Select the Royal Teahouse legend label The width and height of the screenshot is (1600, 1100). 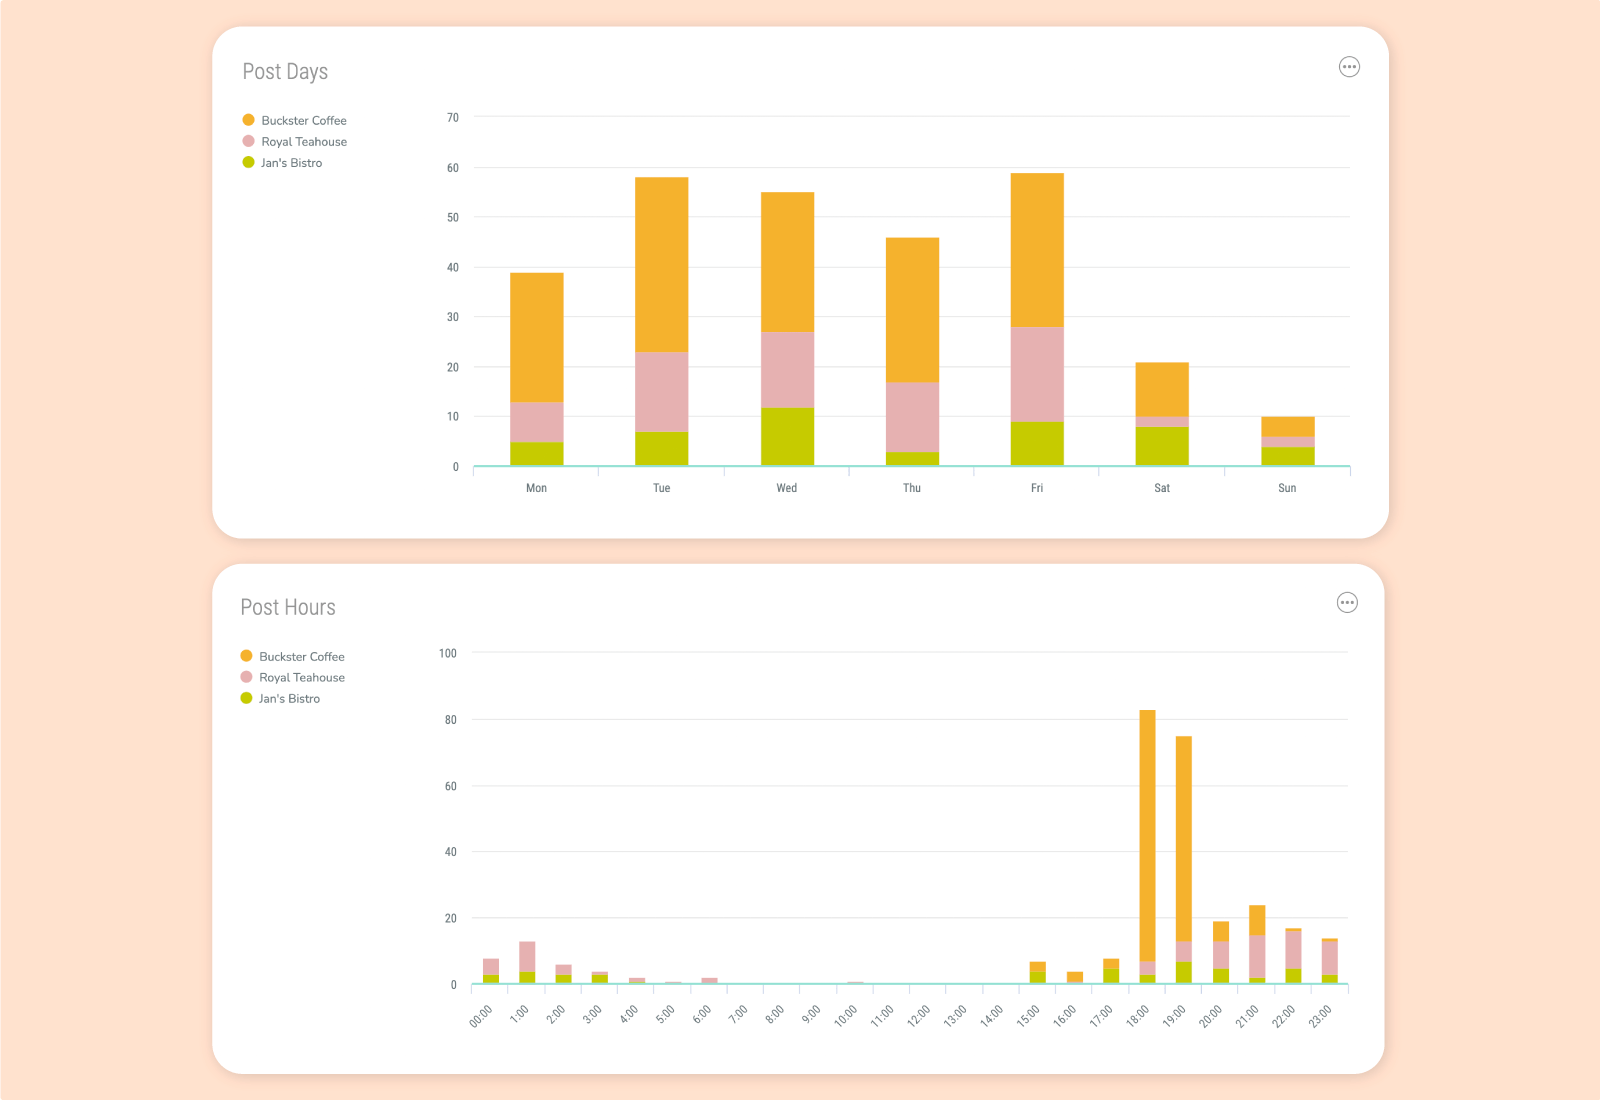coord(304,141)
